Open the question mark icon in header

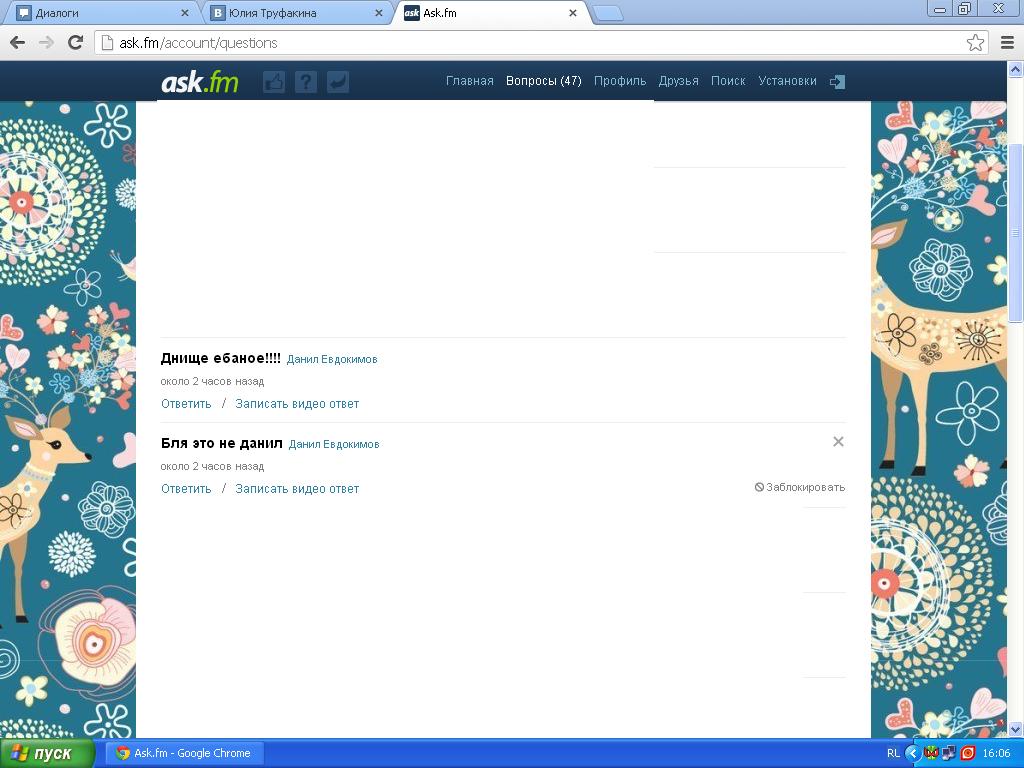(x=306, y=82)
